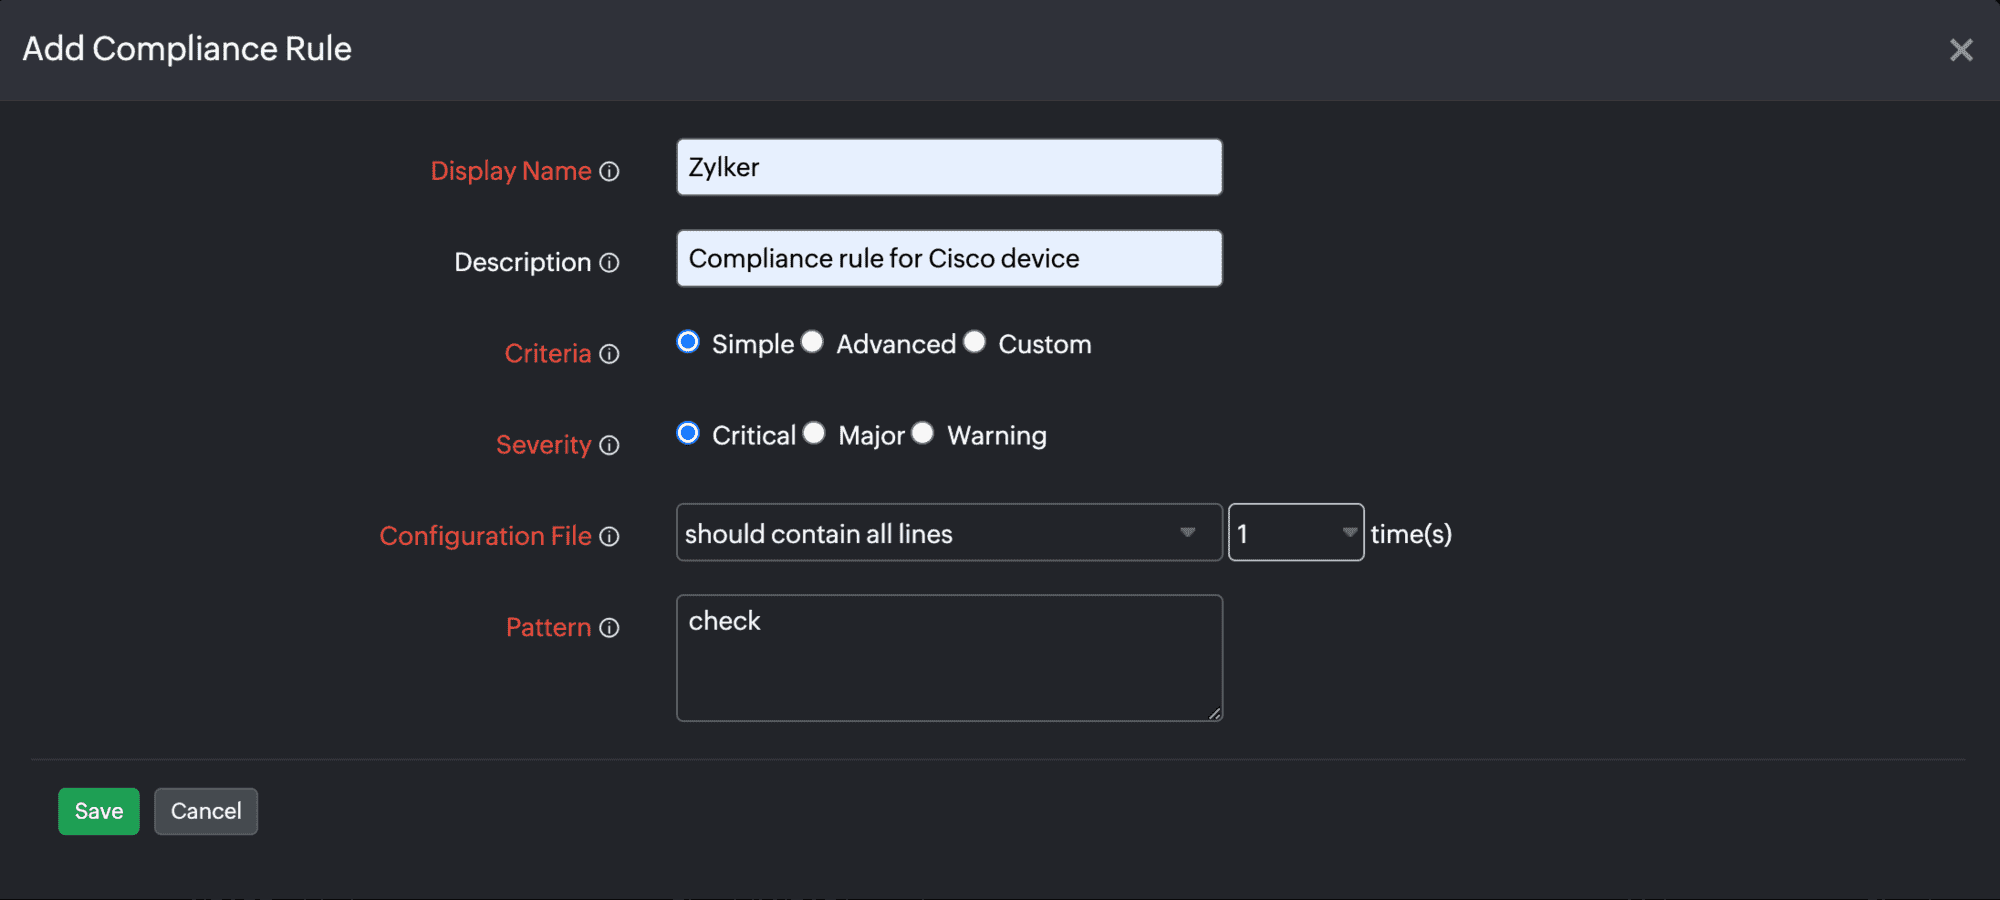Select the Advanced criteria option
2000x900 pixels.
coord(813,342)
